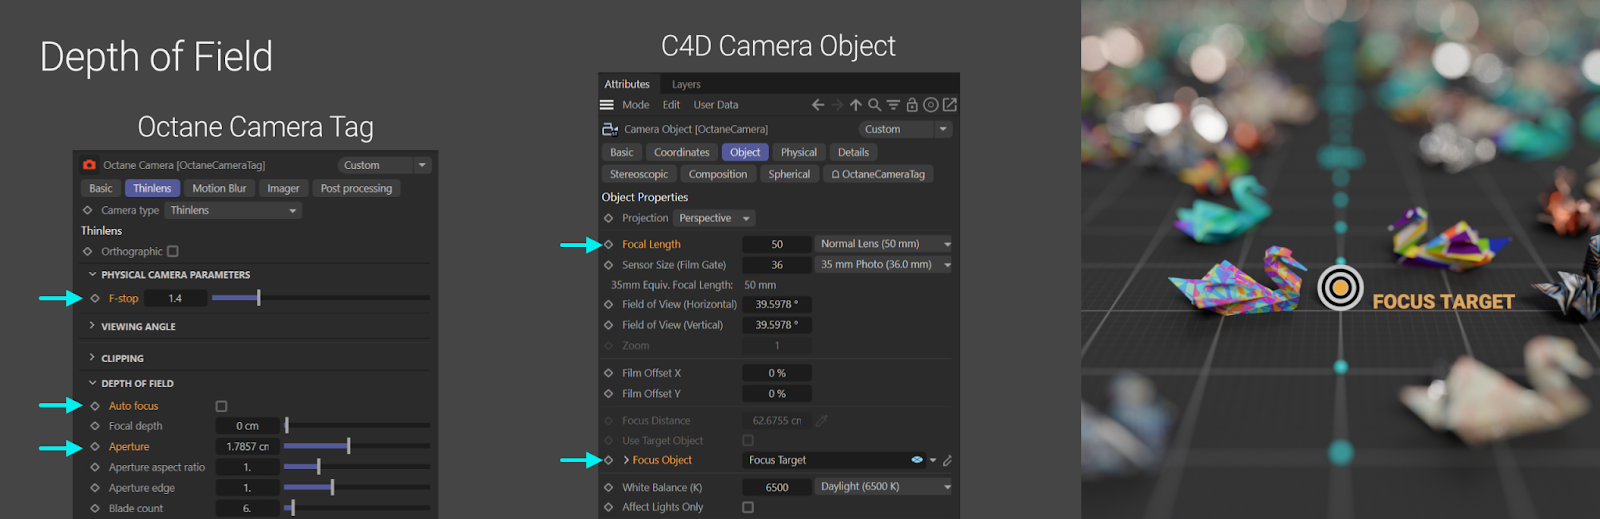Open the Camera type Thinlens dropdown
The width and height of the screenshot is (1600, 519).
click(x=233, y=211)
